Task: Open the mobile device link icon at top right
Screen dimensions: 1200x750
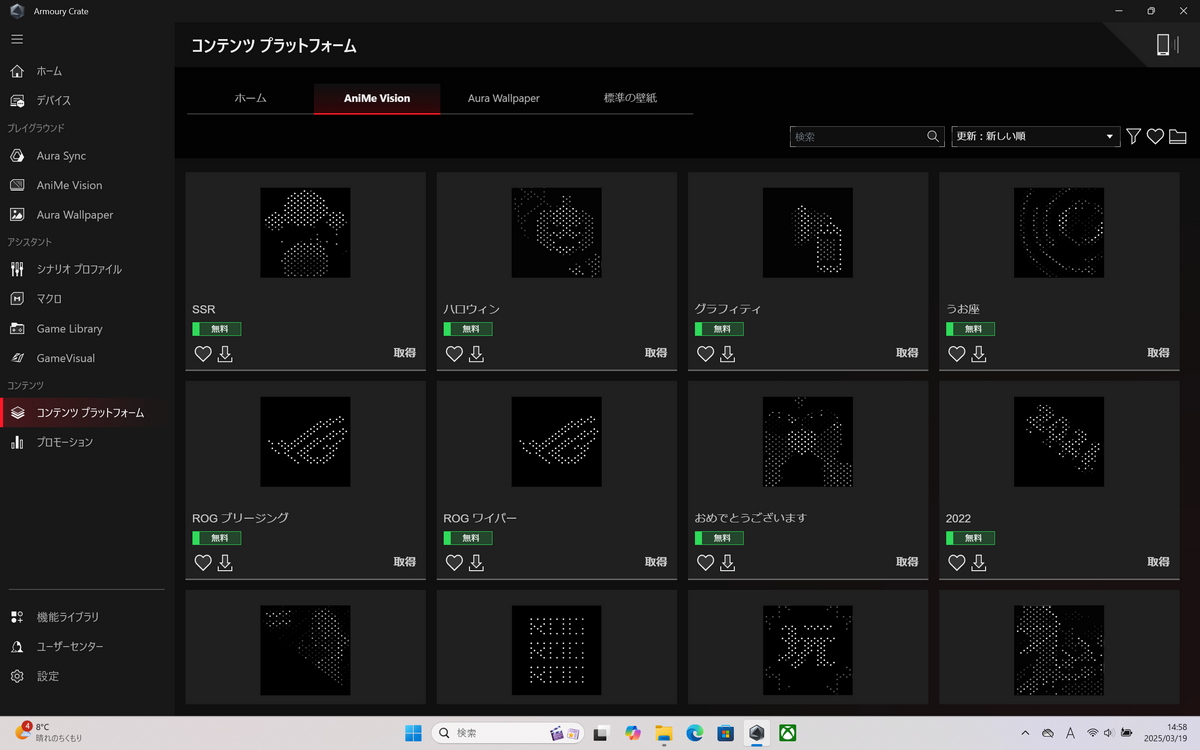Action: [x=1166, y=44]
